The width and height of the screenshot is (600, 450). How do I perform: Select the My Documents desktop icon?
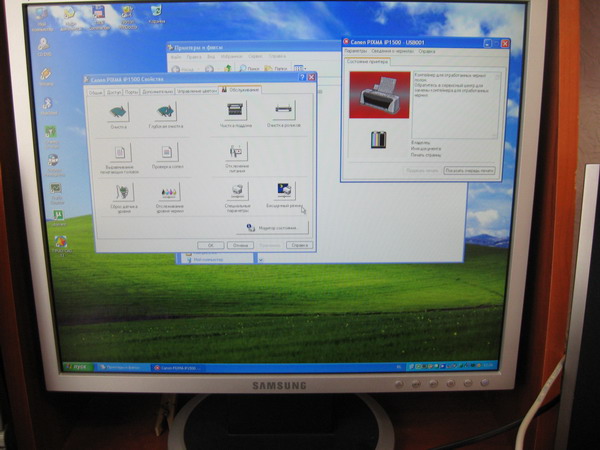[x=70, y=19]
